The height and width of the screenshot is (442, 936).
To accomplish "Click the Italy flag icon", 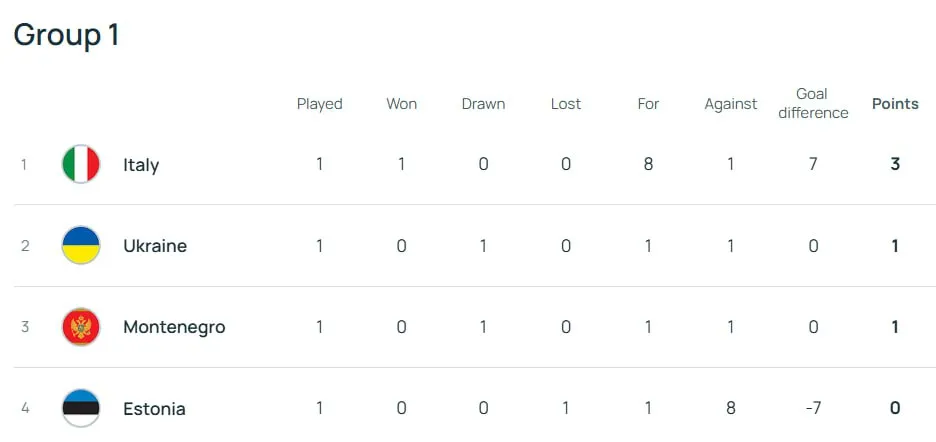I will (81, 164).
